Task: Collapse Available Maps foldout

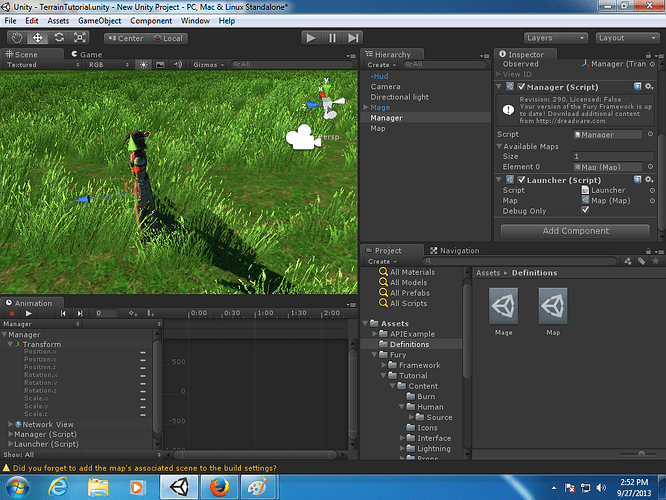Action: [499, 146]
